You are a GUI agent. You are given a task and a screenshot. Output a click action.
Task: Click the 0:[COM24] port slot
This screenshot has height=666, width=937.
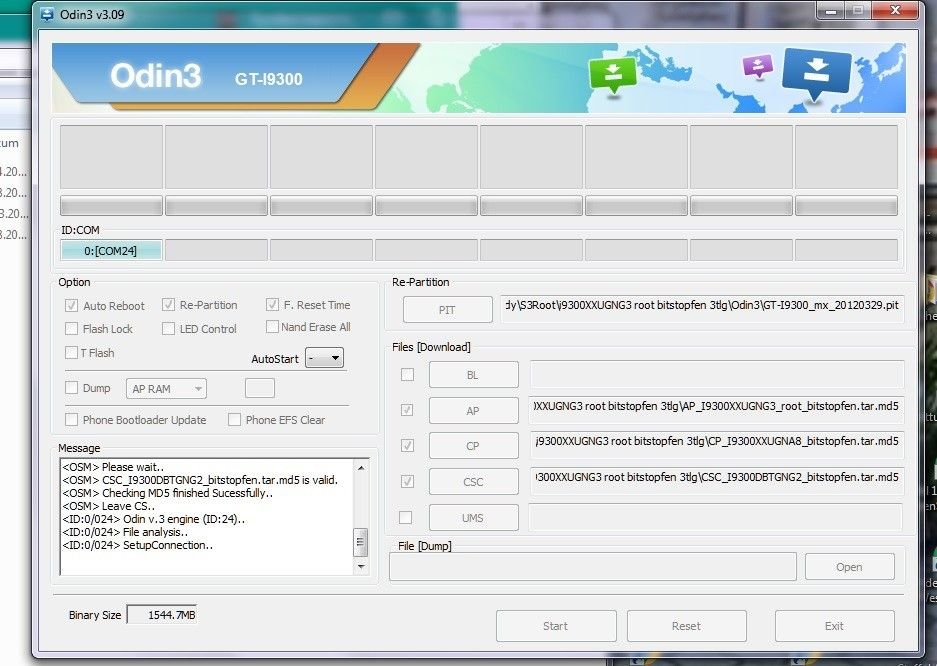point(111,250)
